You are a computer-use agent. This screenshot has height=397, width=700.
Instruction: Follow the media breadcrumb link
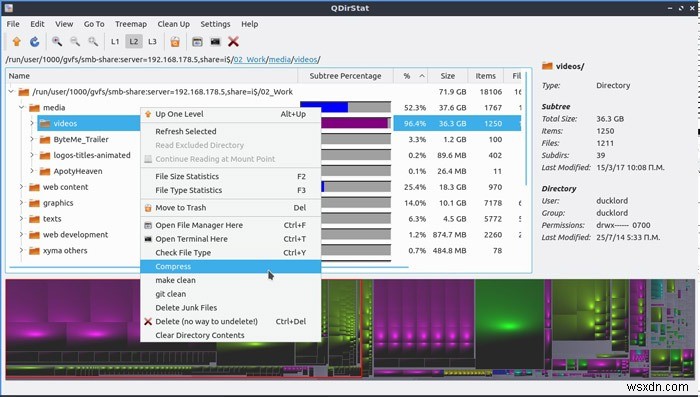point(279,59)
